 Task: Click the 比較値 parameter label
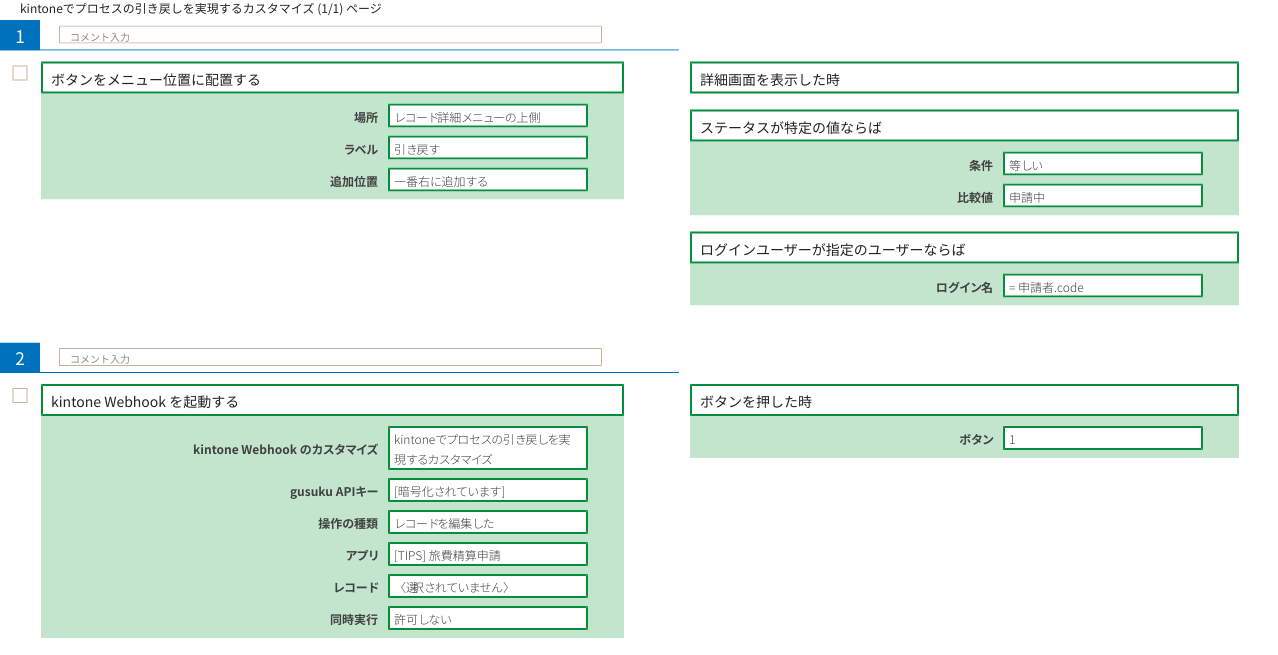pyautogui.click(x=975, y=197)
